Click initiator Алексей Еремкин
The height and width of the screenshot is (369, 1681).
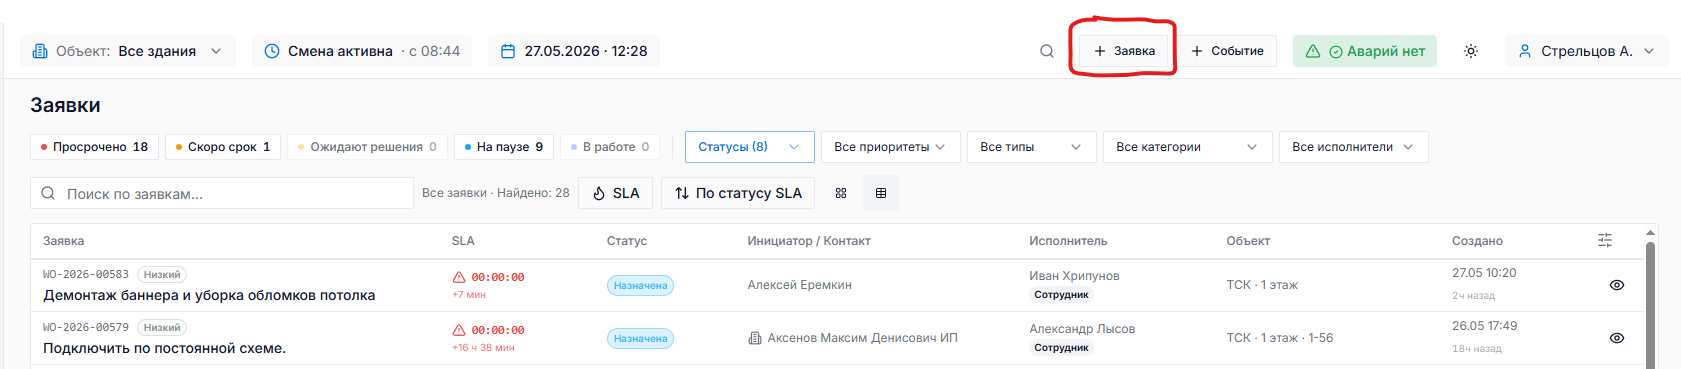tap(800, 285)
